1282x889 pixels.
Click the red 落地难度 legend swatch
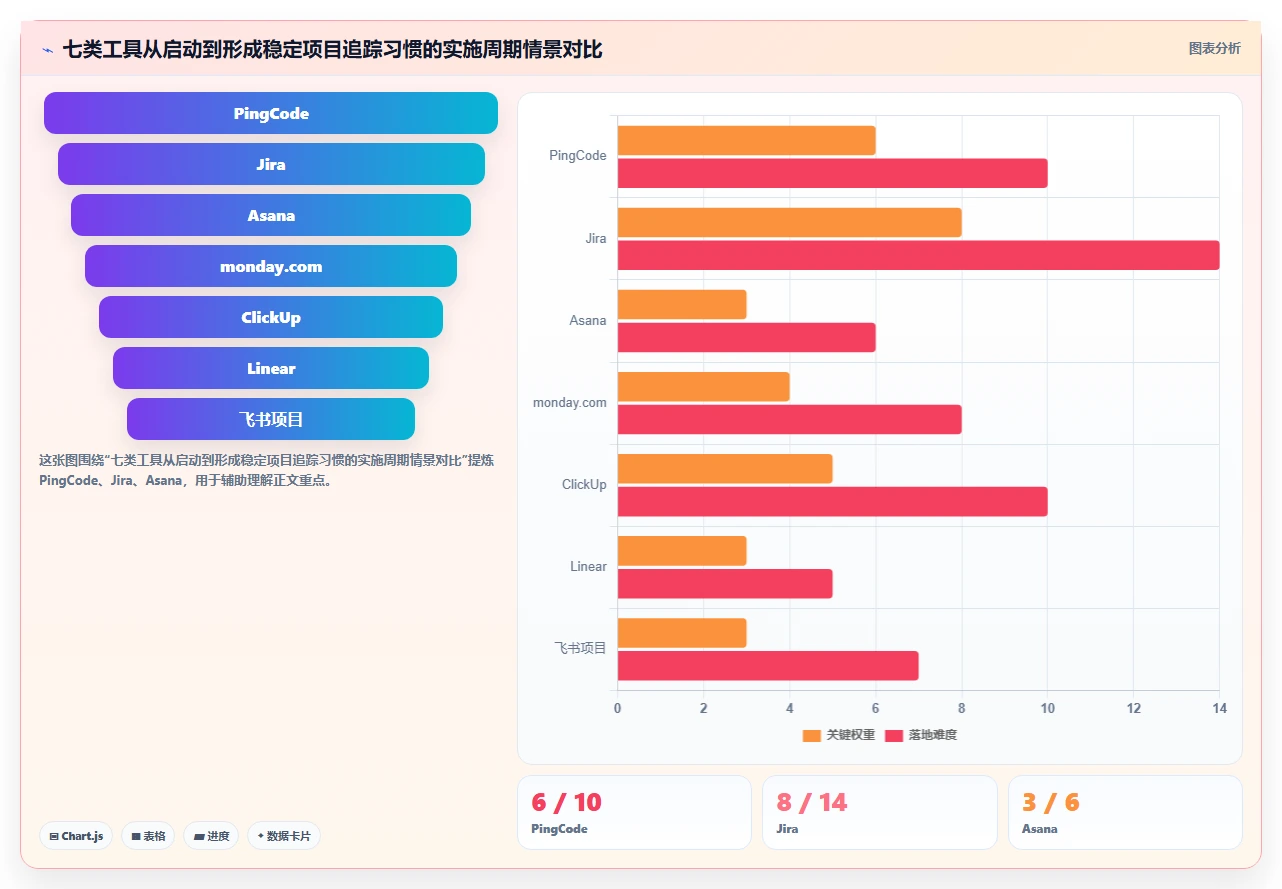pyautogui.click(x=894, y=735)
